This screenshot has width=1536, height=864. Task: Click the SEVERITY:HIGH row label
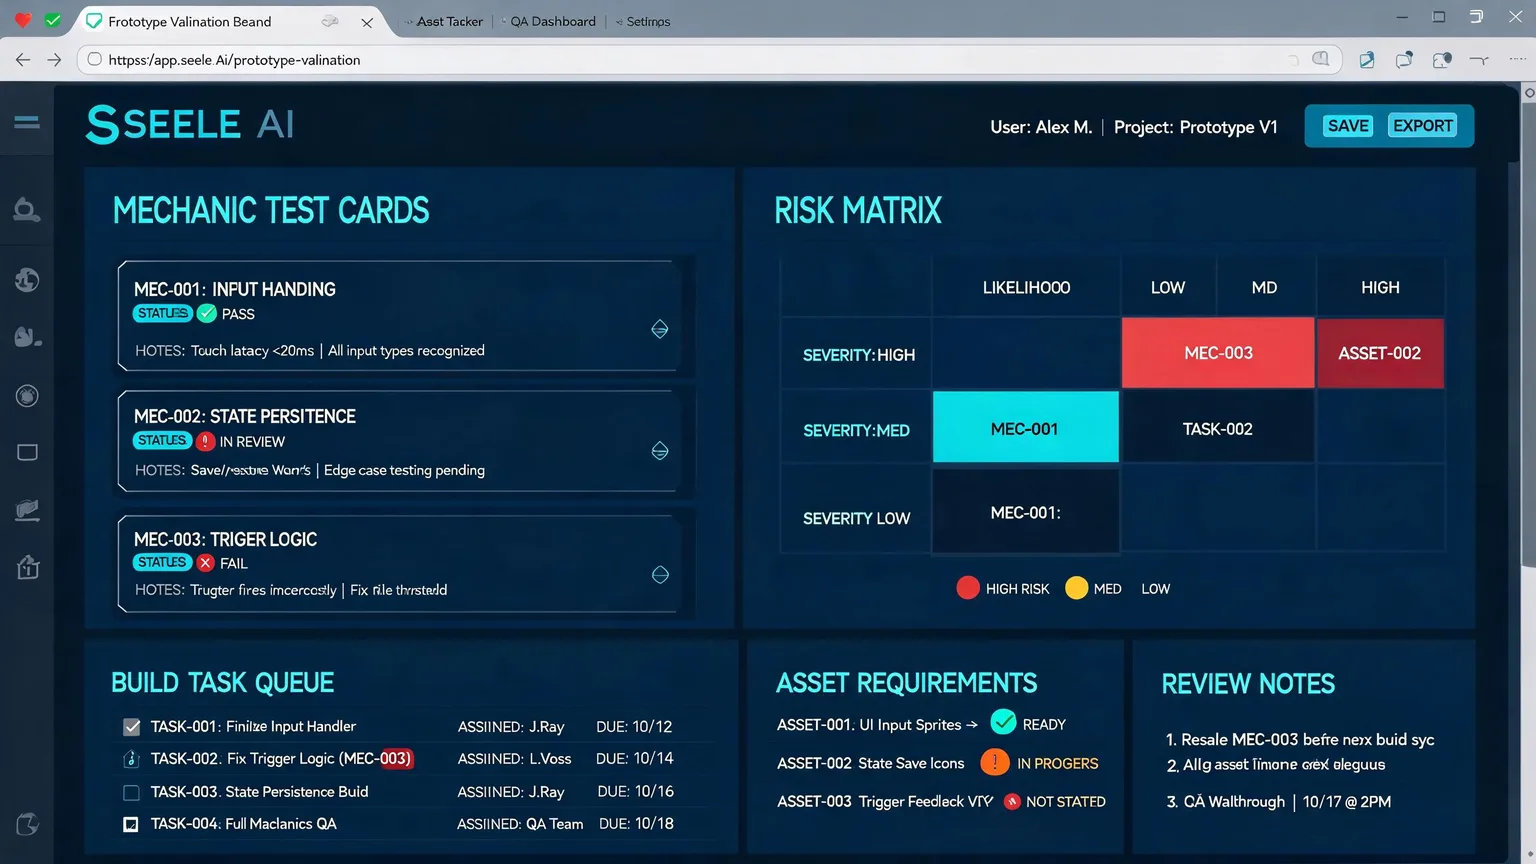[x=858, y=355]
